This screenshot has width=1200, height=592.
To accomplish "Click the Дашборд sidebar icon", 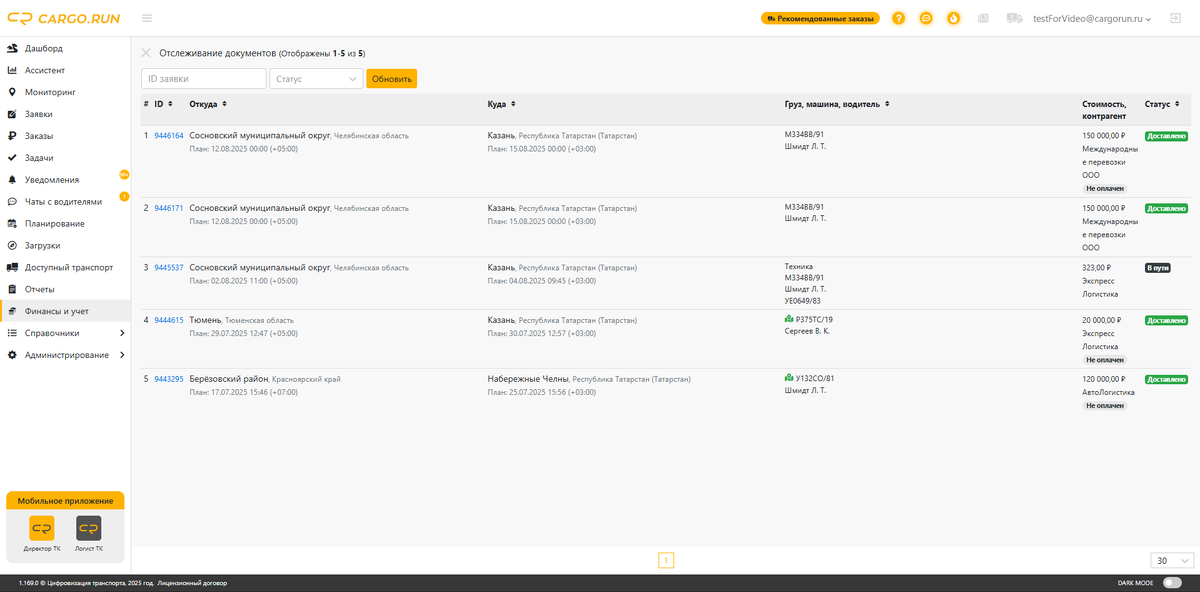I will (11, 48).
